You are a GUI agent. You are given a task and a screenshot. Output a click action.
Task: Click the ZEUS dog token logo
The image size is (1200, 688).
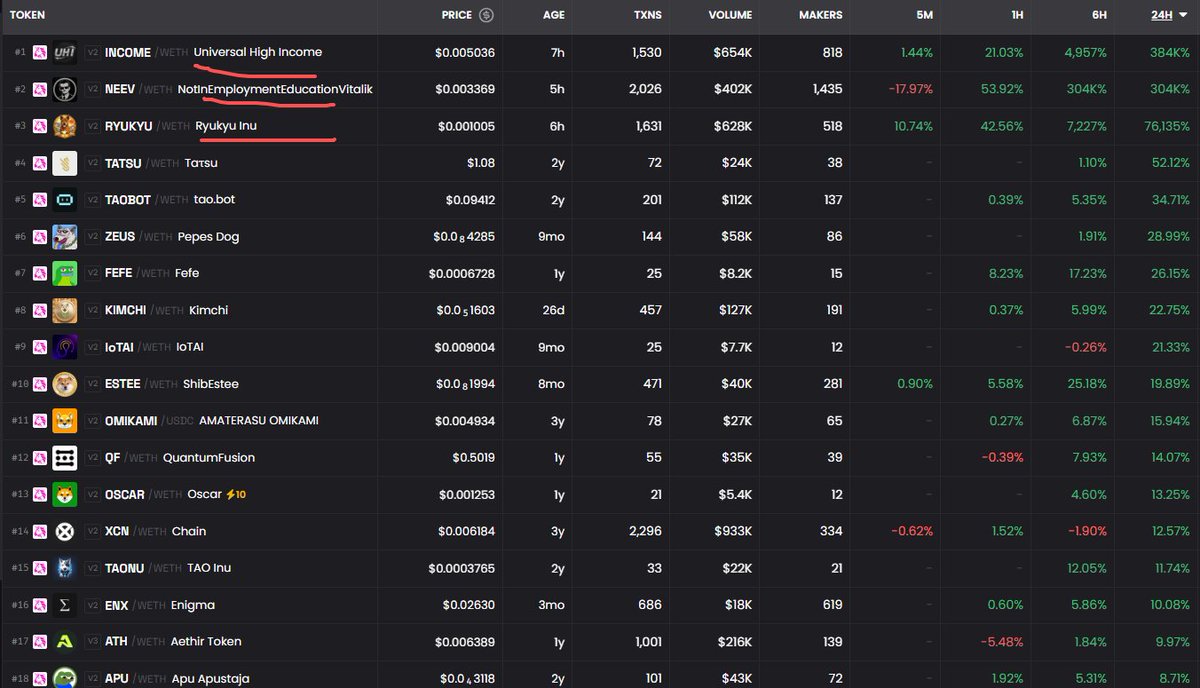point(65,237)
